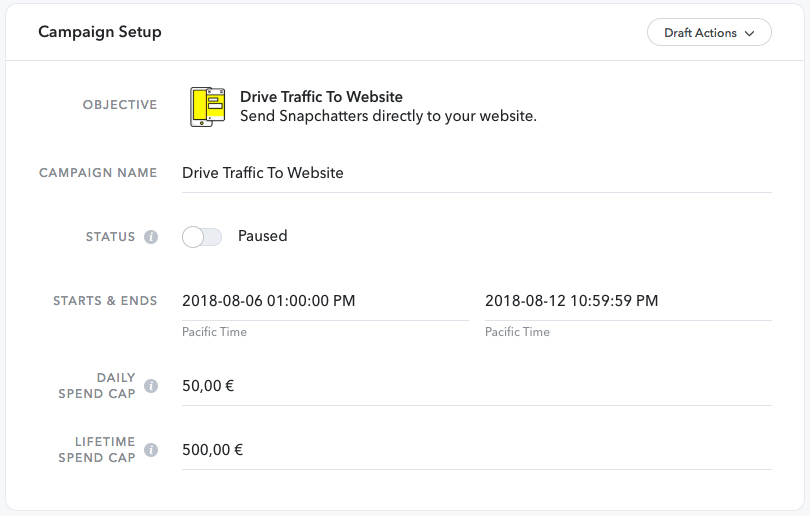Click the Pacific Time label under end date

click(x=517, y=332)
